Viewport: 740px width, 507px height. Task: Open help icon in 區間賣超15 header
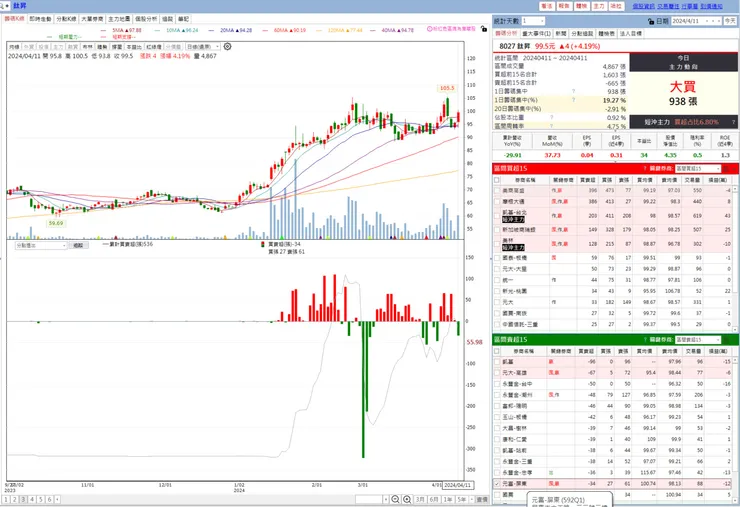coord(645,340)
